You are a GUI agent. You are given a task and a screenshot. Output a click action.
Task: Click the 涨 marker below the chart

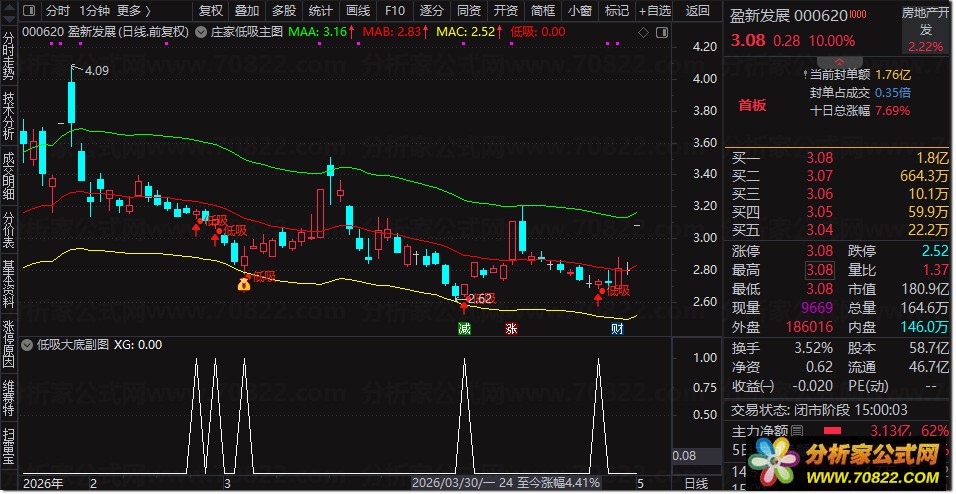point(511,329)
